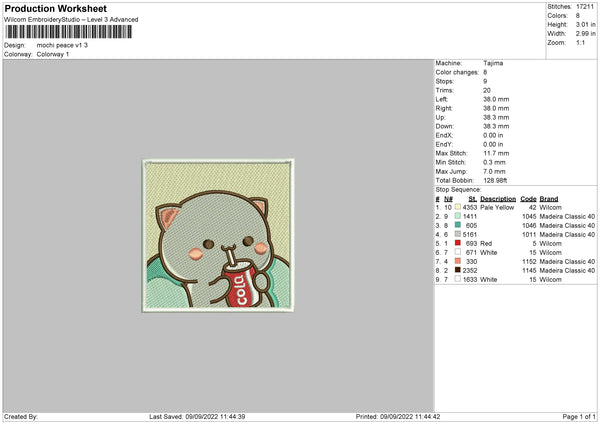
Task: Select the light mint swatch beside stitch count 1411
Action: coord(458,216)
